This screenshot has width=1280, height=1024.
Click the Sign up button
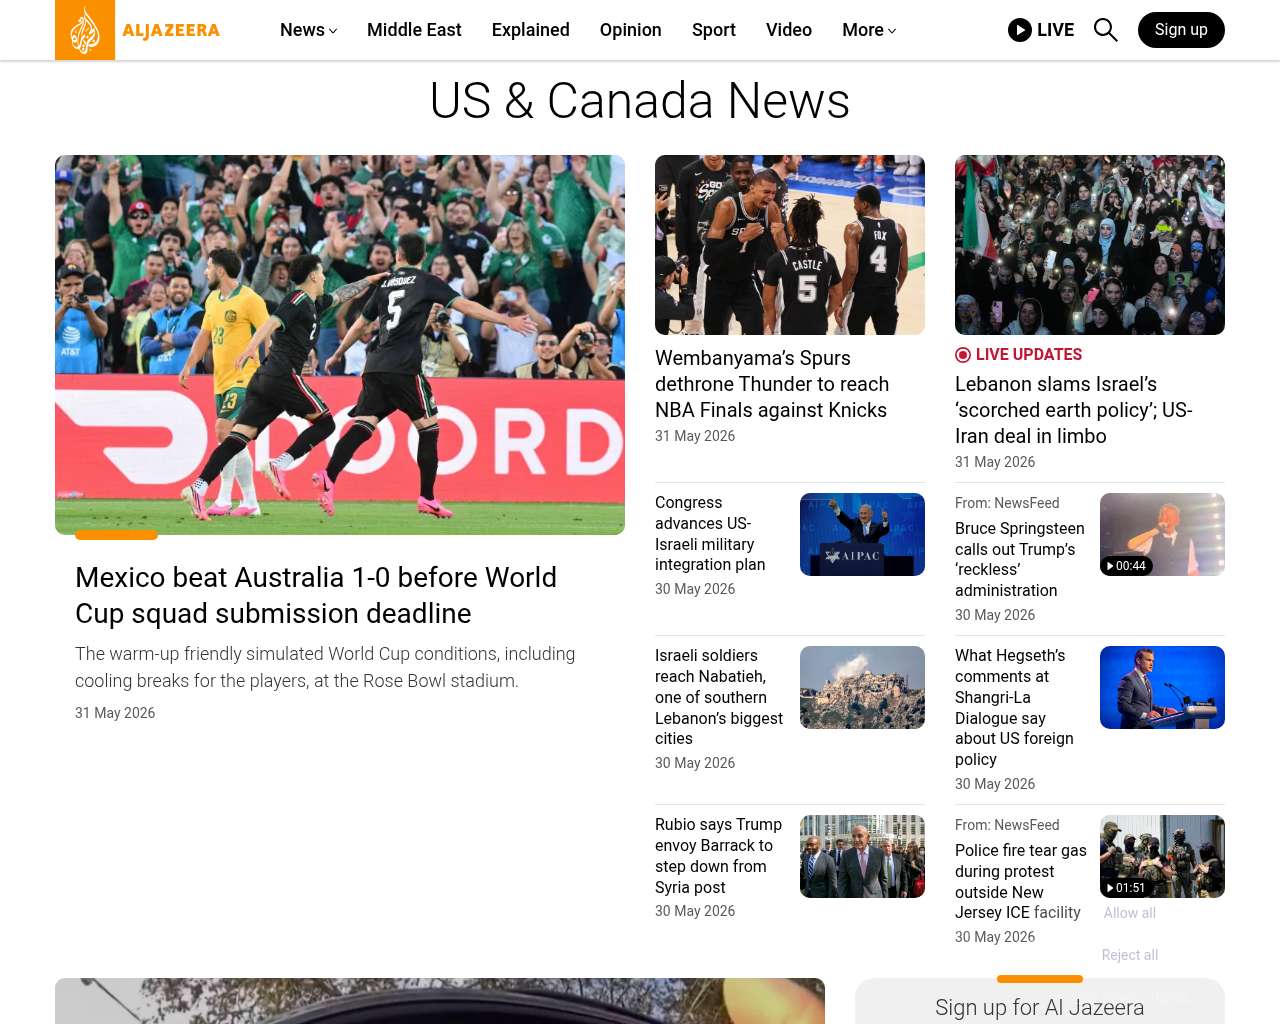coord(1181,30)
